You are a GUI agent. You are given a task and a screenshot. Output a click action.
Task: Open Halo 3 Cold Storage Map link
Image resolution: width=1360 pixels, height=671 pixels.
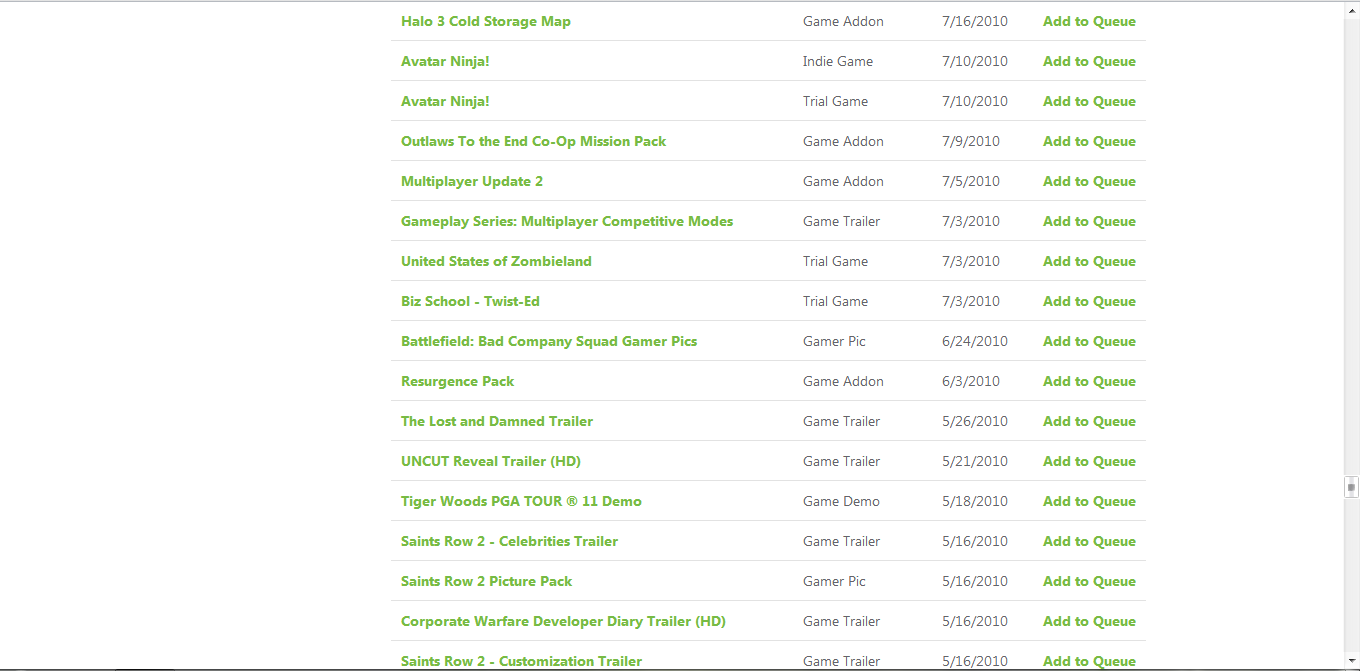pos(486,21)
